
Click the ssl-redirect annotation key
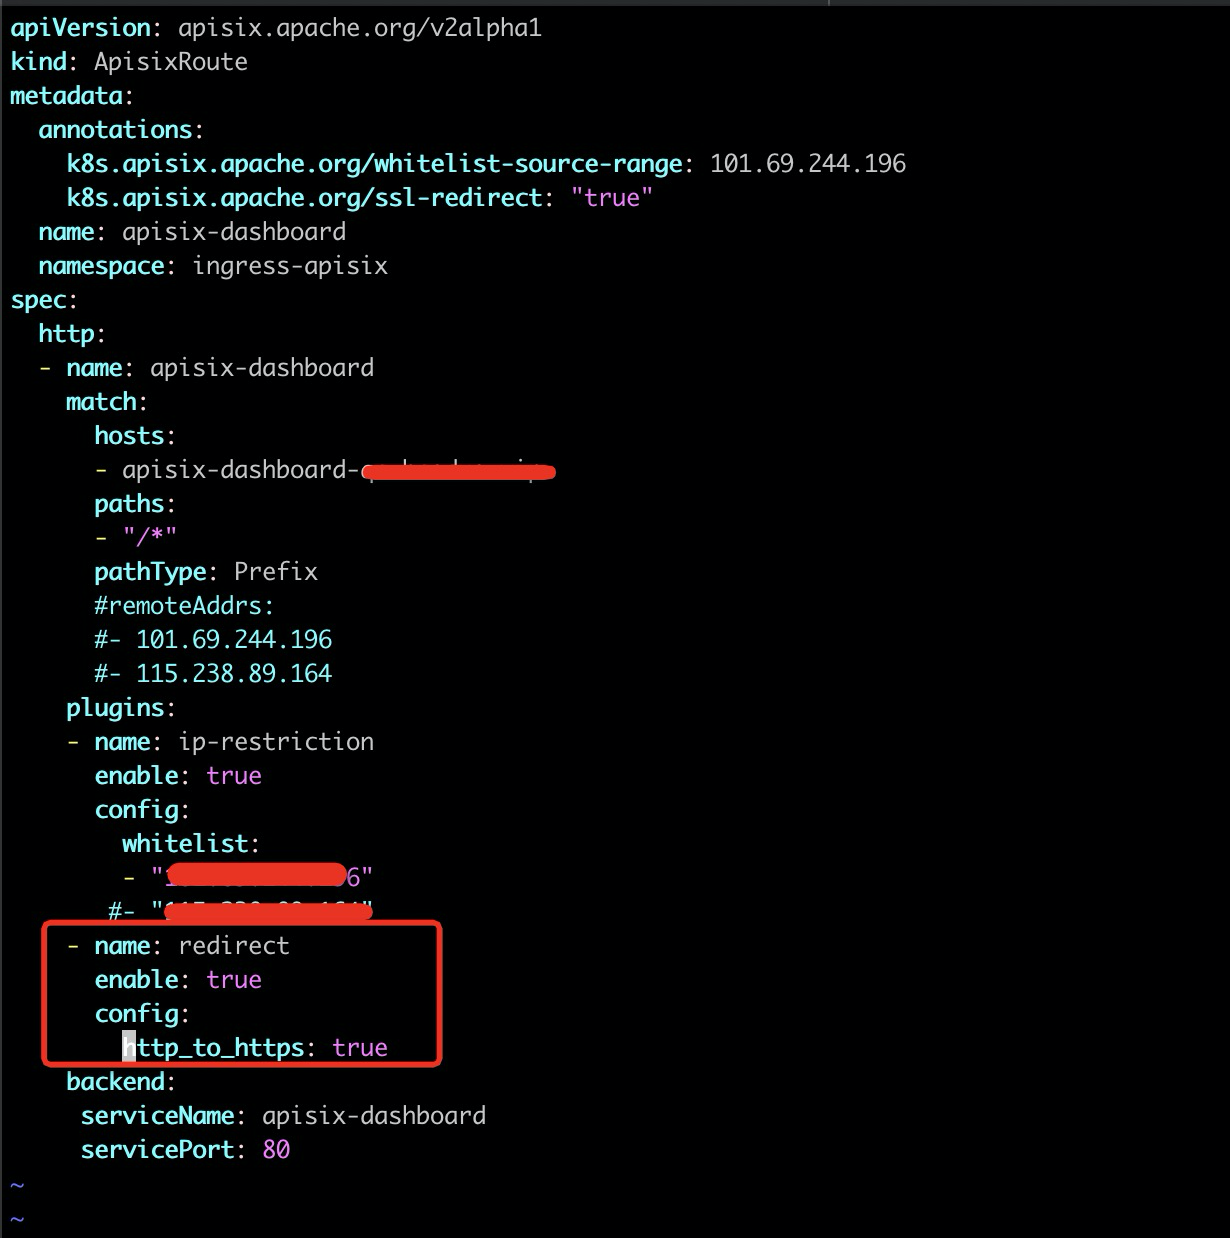point(304,198)
